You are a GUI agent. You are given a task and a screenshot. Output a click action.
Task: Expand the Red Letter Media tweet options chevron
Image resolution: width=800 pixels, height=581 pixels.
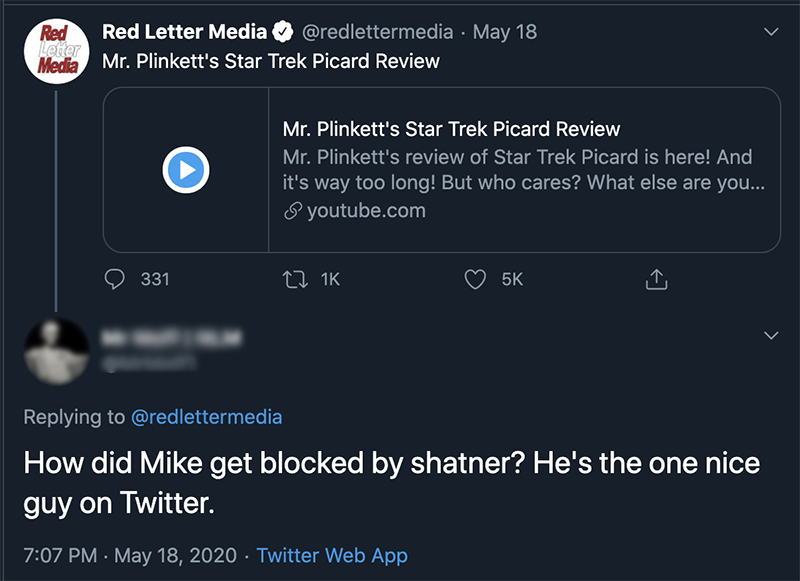tap(771, 32)
